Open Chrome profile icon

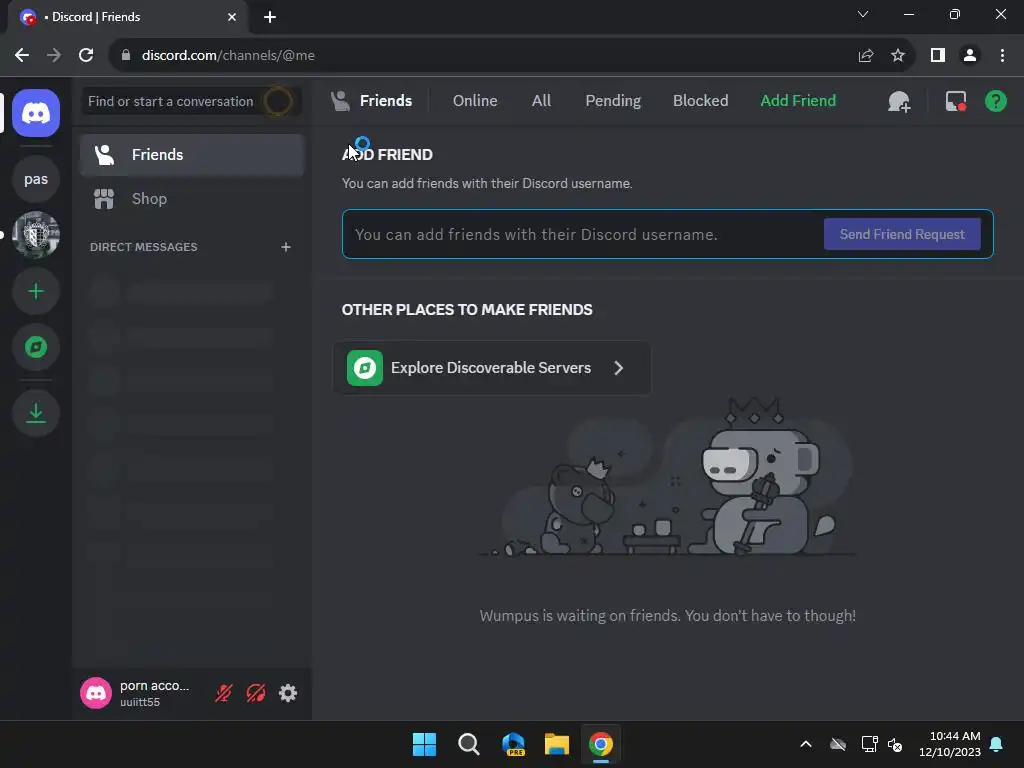(970, 56)
